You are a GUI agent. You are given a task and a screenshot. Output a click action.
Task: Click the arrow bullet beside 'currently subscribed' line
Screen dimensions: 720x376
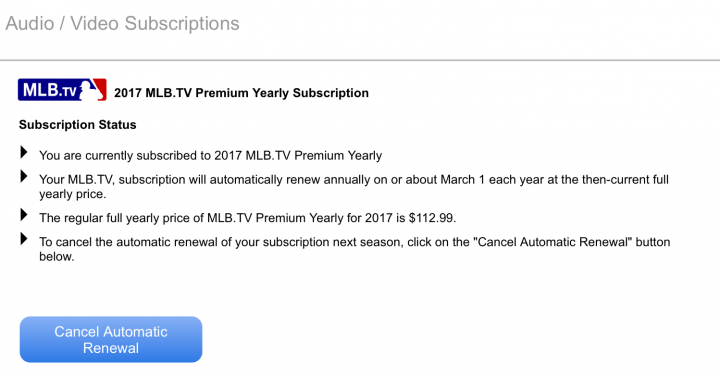(24, 152)
